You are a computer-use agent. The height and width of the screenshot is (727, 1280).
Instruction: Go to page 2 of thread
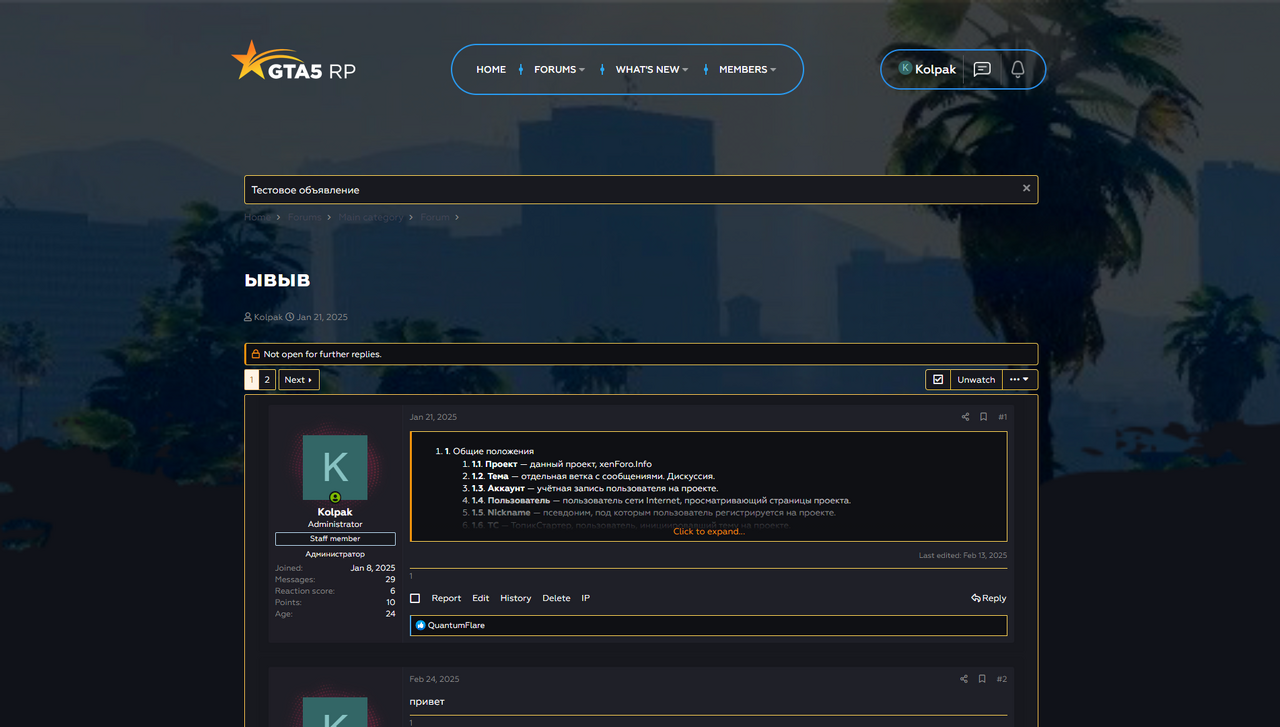click(x=267, y=380)
